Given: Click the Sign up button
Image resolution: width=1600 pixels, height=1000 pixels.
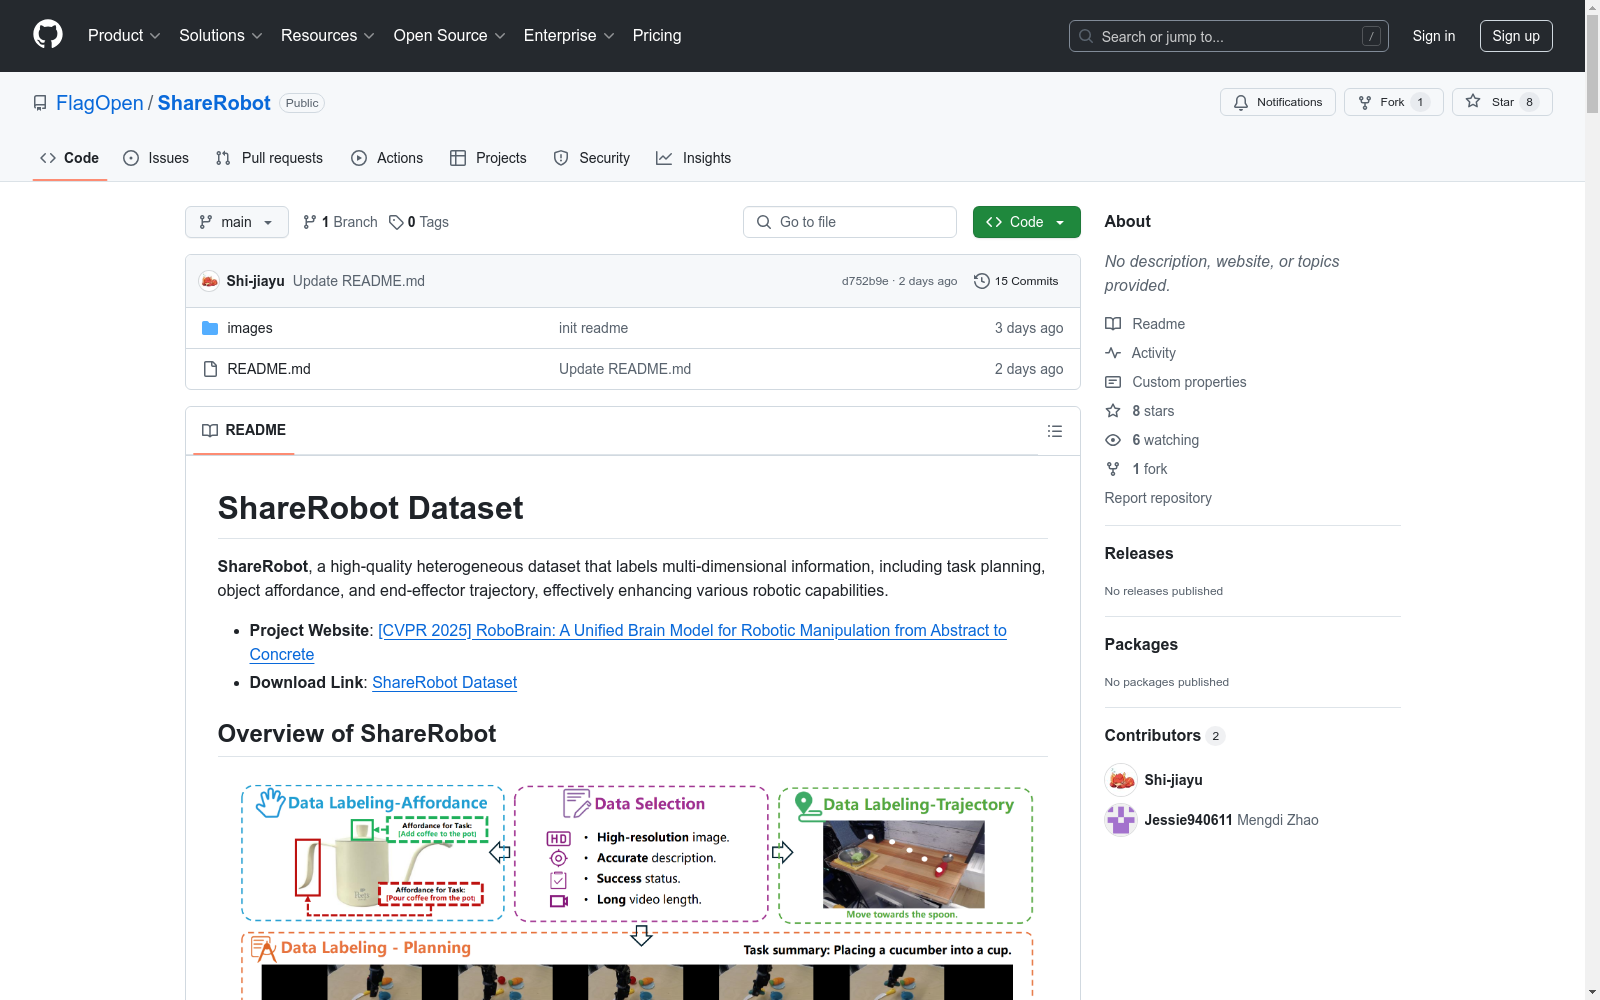Looking at the screenshot, I should coord(1516,36).
